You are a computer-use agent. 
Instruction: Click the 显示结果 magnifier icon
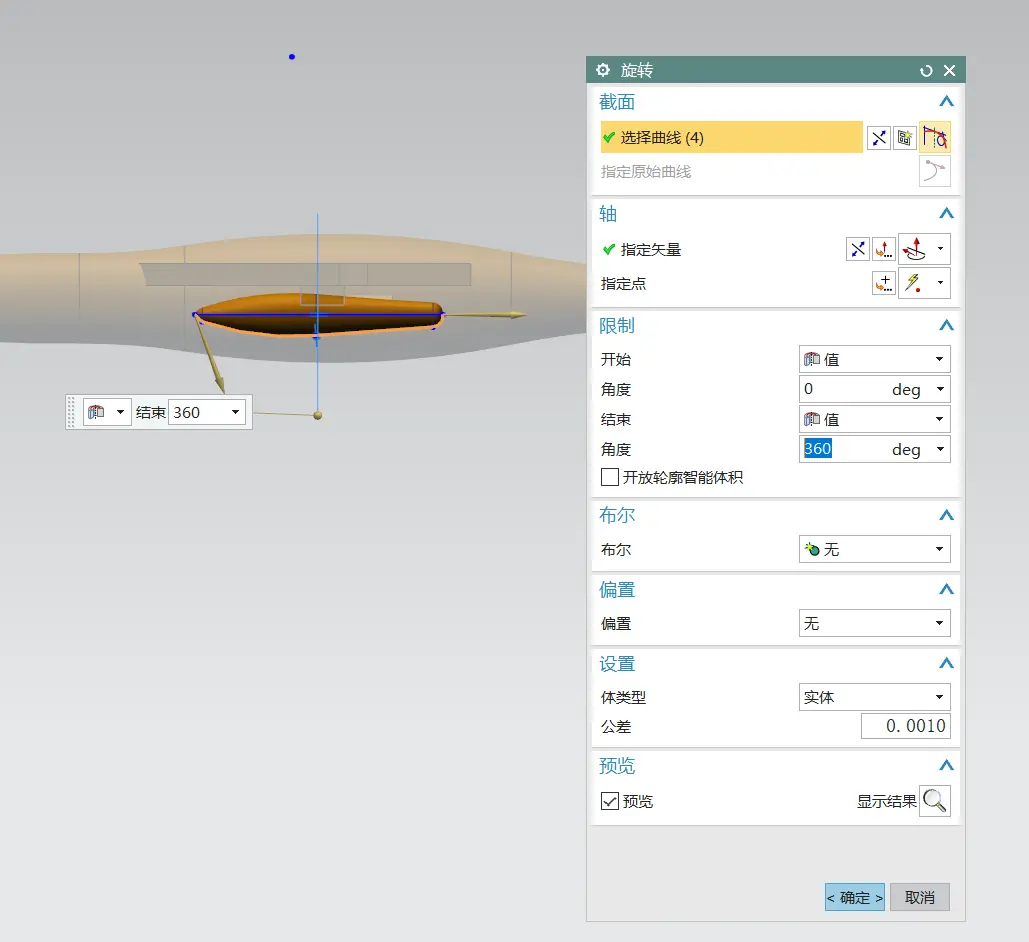point(934,801)
